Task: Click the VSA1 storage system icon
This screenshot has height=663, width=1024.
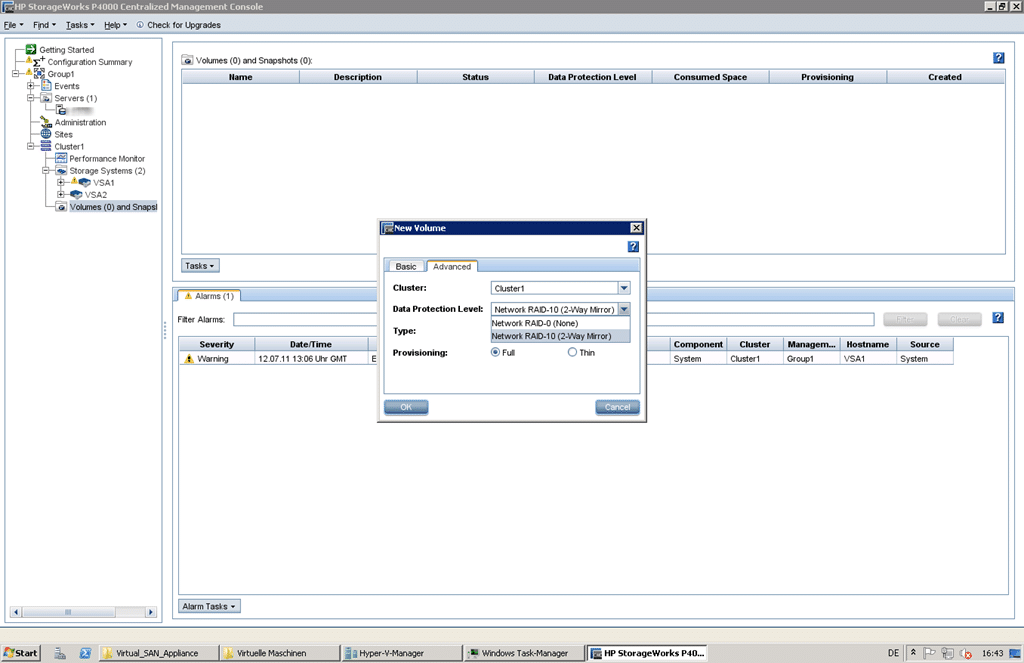Action: [x=84, y=182]
